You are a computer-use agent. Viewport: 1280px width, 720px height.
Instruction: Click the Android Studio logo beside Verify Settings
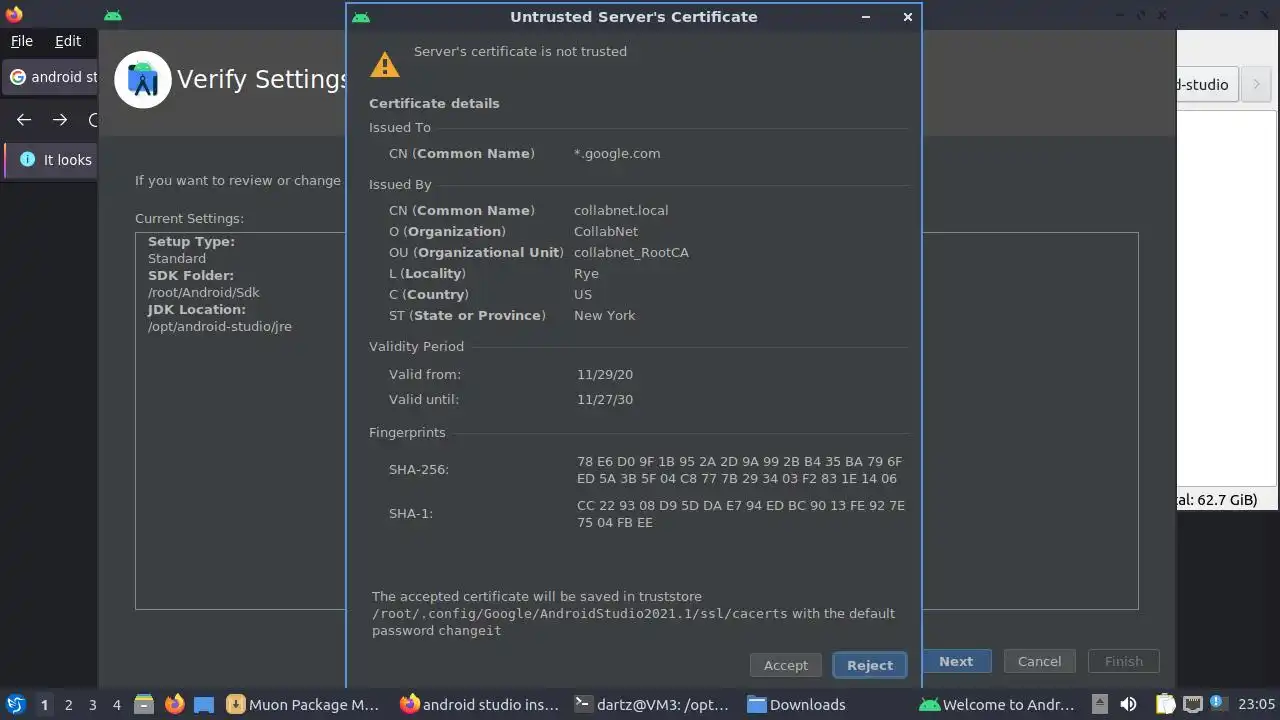click(142, 79)
